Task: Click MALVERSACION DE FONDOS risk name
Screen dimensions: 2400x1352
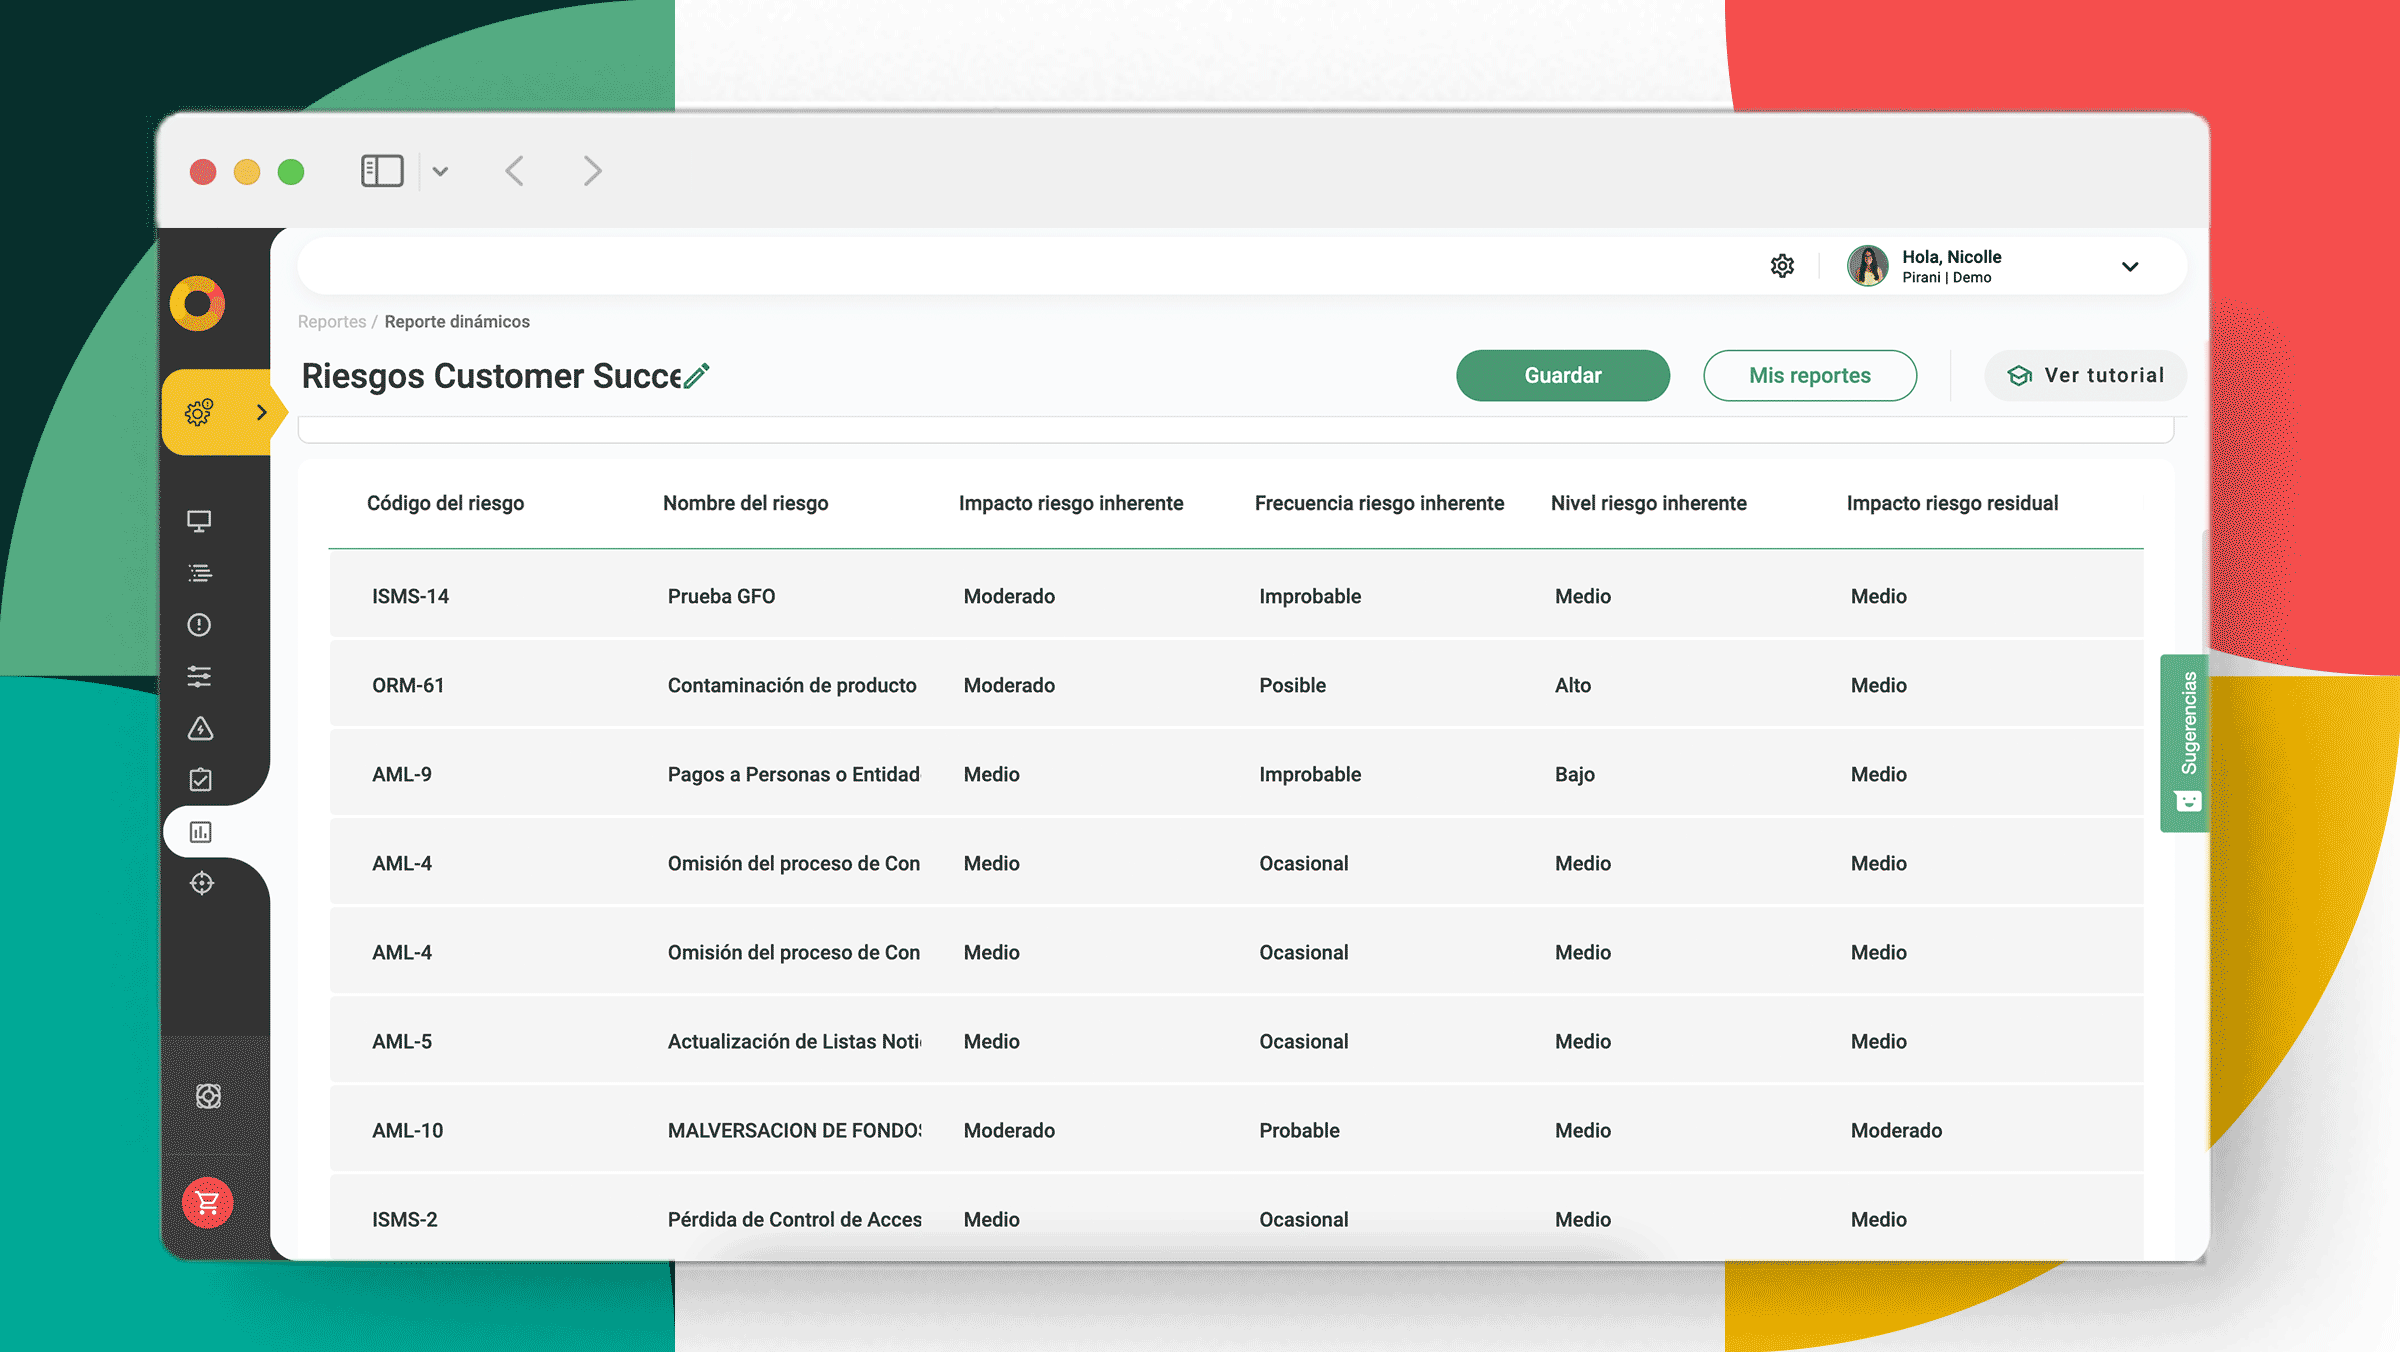Action: [x=794, y=1130]
